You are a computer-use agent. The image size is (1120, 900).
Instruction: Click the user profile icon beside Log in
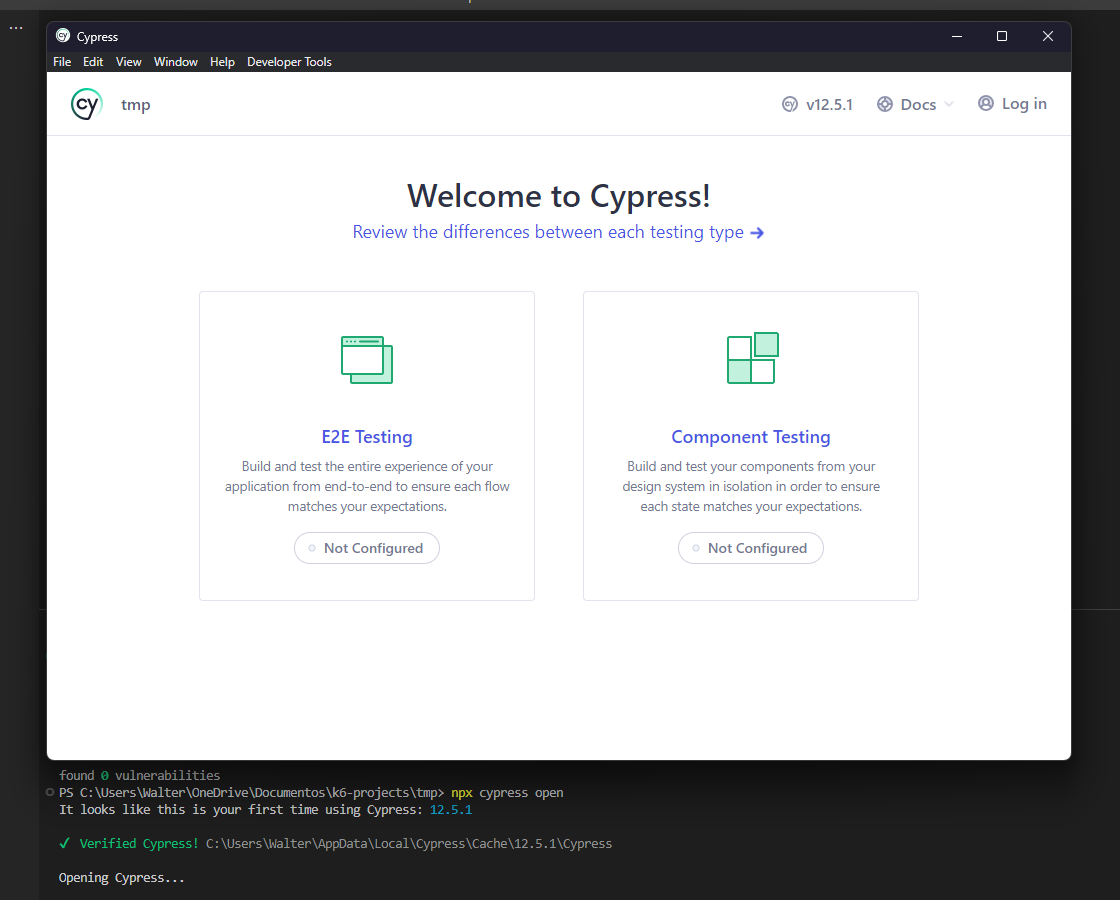tap(984, 103)
